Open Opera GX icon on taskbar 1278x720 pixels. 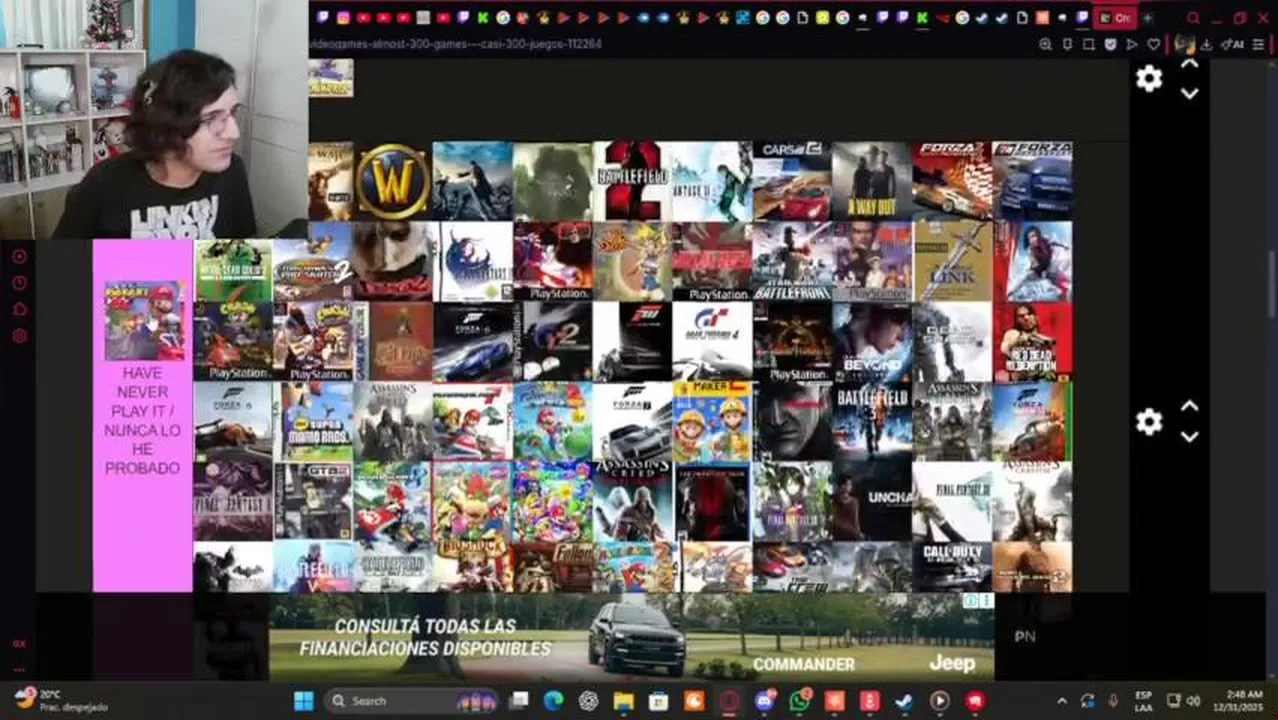pos(730,701)
